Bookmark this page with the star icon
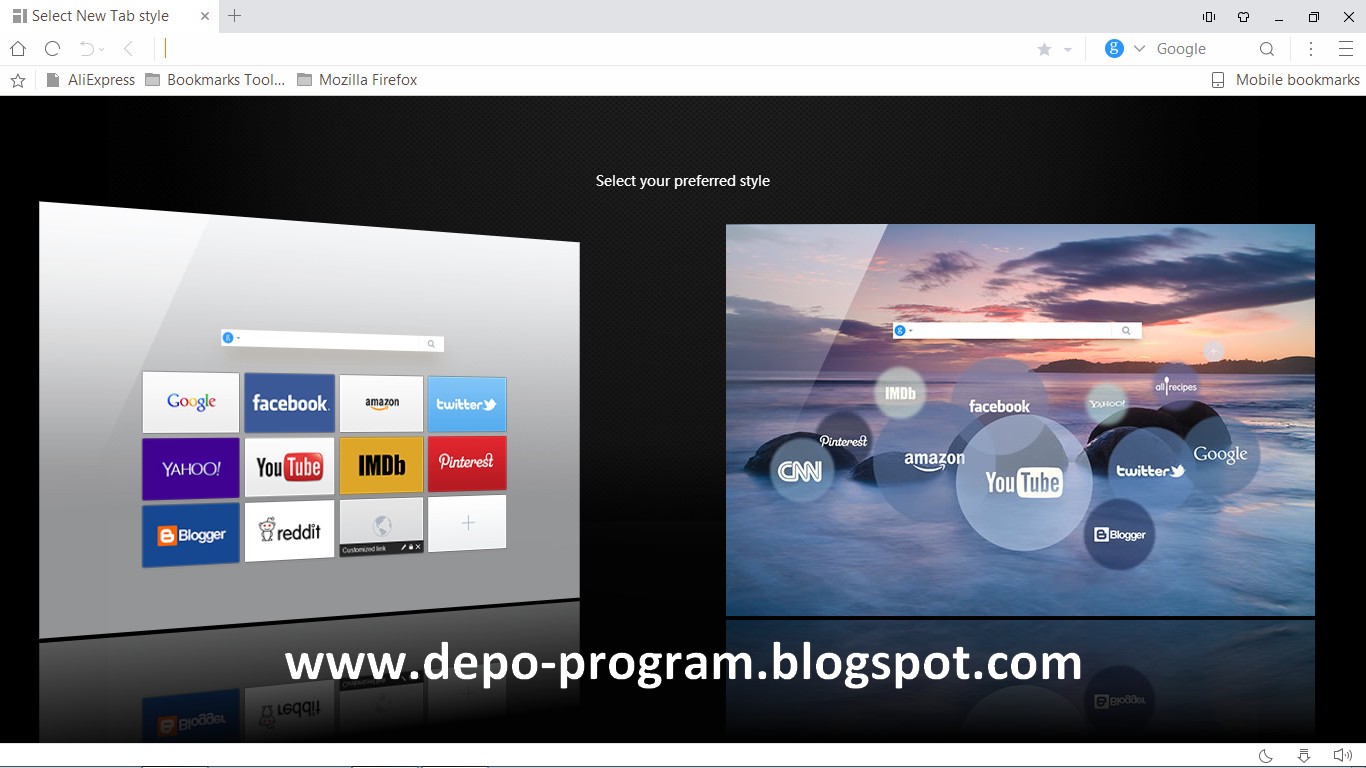The image size is (1366, 768). [1044, 49]
